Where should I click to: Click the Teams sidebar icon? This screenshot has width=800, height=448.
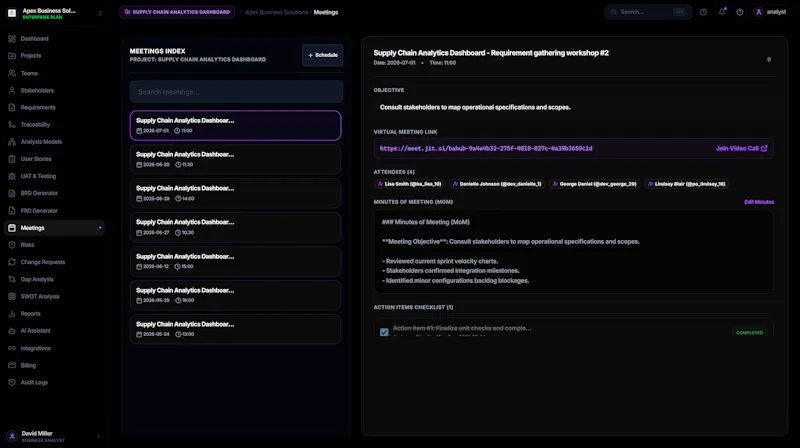click(12, 73)
